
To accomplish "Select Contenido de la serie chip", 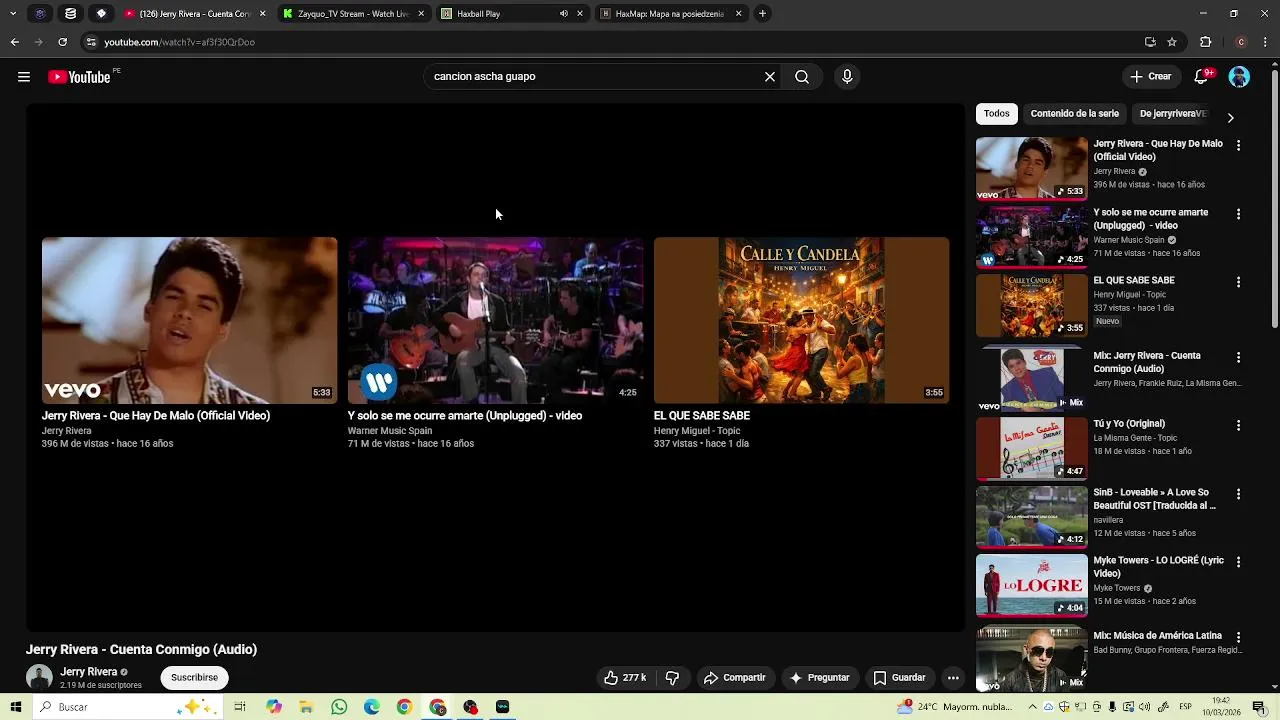I will 1075,114.
